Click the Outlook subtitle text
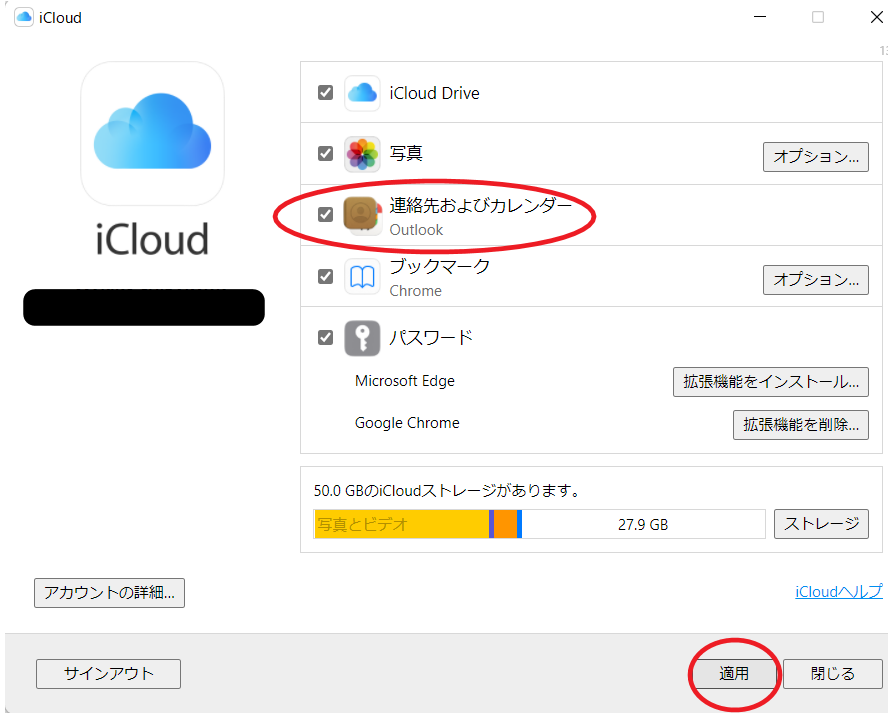 tap(416, 230)
